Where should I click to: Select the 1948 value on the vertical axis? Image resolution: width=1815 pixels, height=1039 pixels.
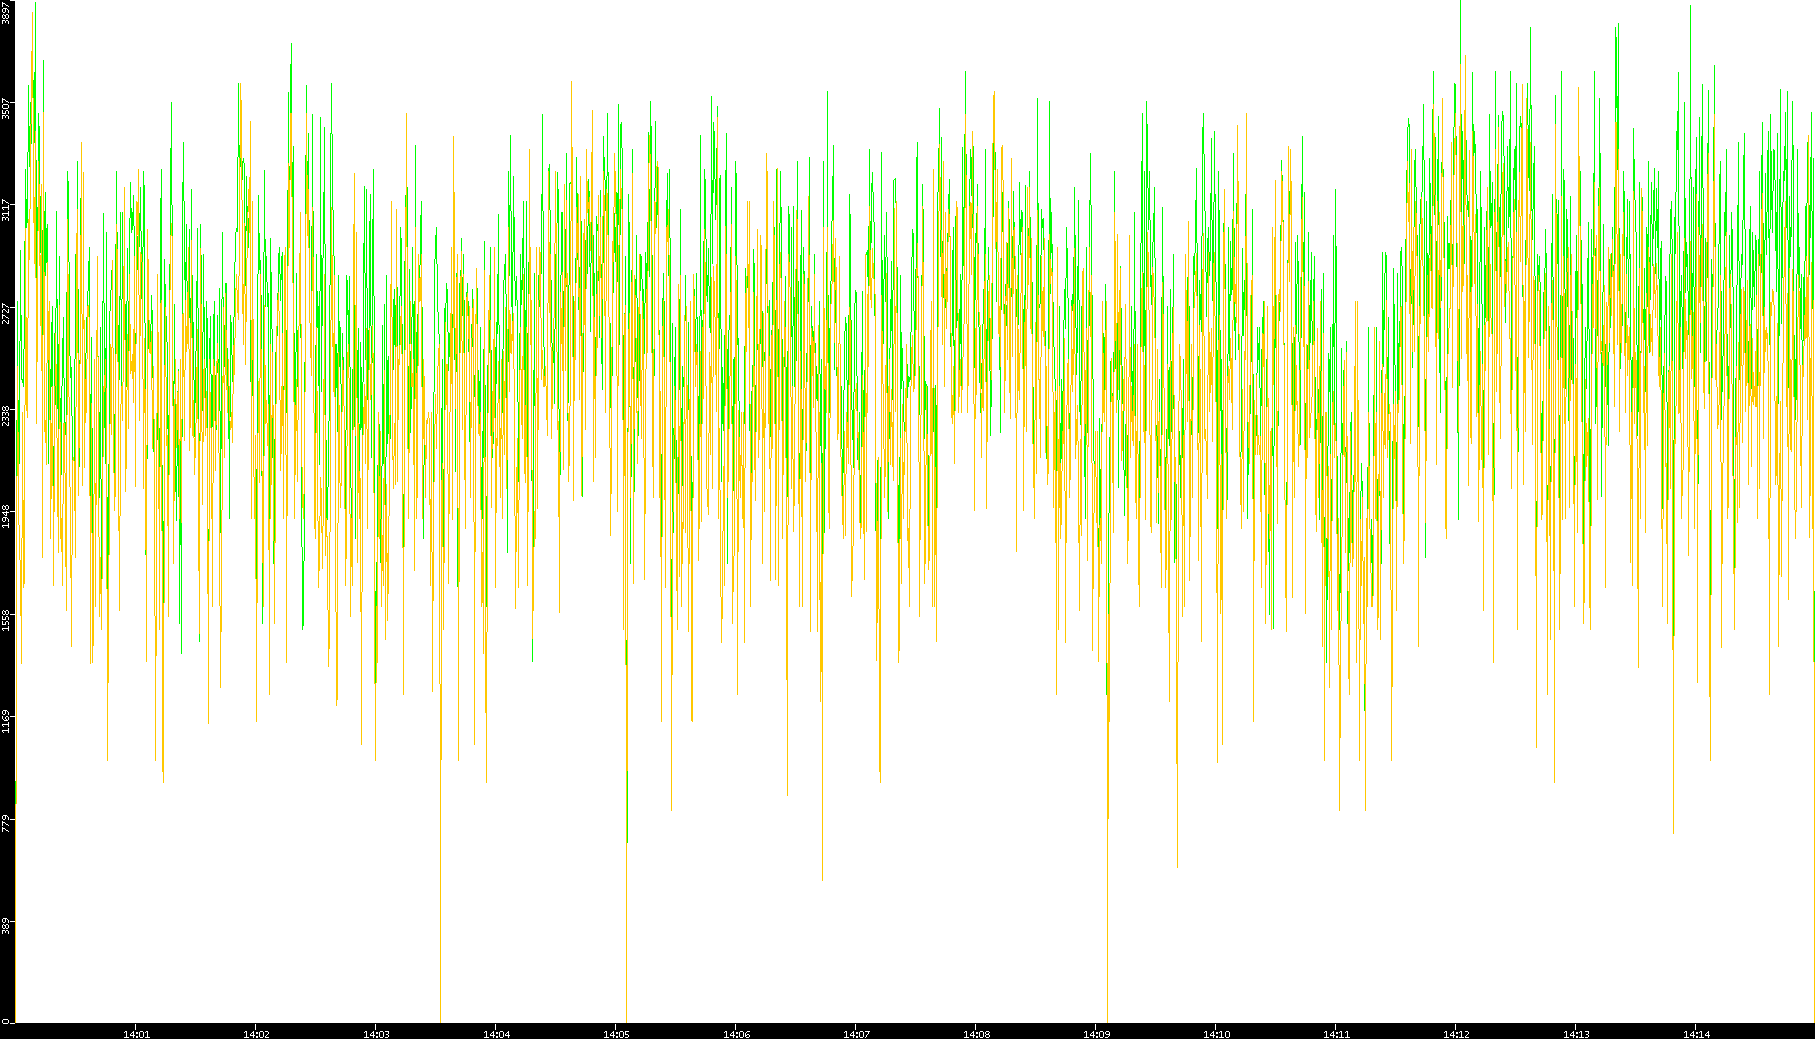pos(7,517)
